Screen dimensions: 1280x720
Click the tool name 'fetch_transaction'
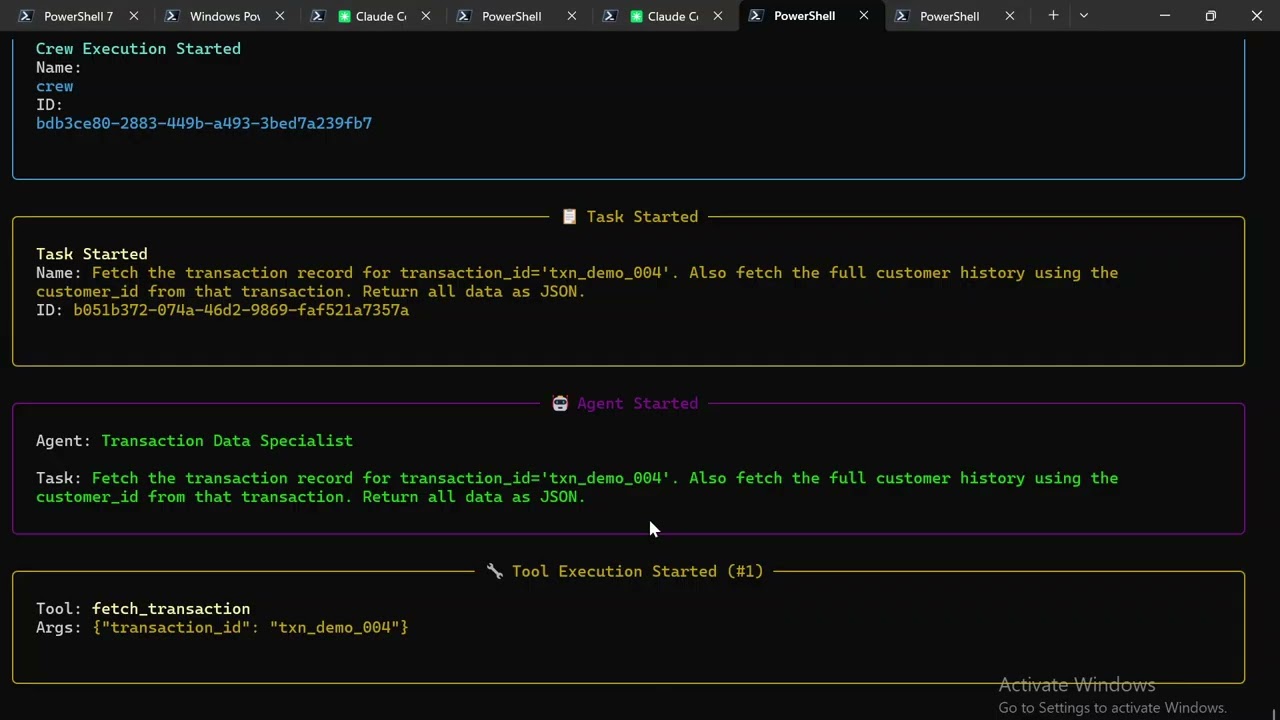[x=171, y=609]
